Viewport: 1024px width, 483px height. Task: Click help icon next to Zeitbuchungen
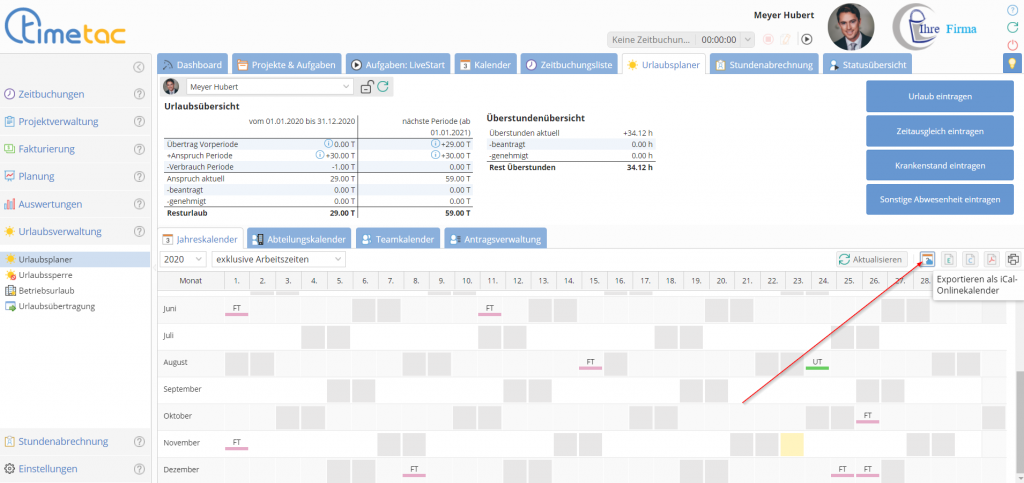coord(140,94)
